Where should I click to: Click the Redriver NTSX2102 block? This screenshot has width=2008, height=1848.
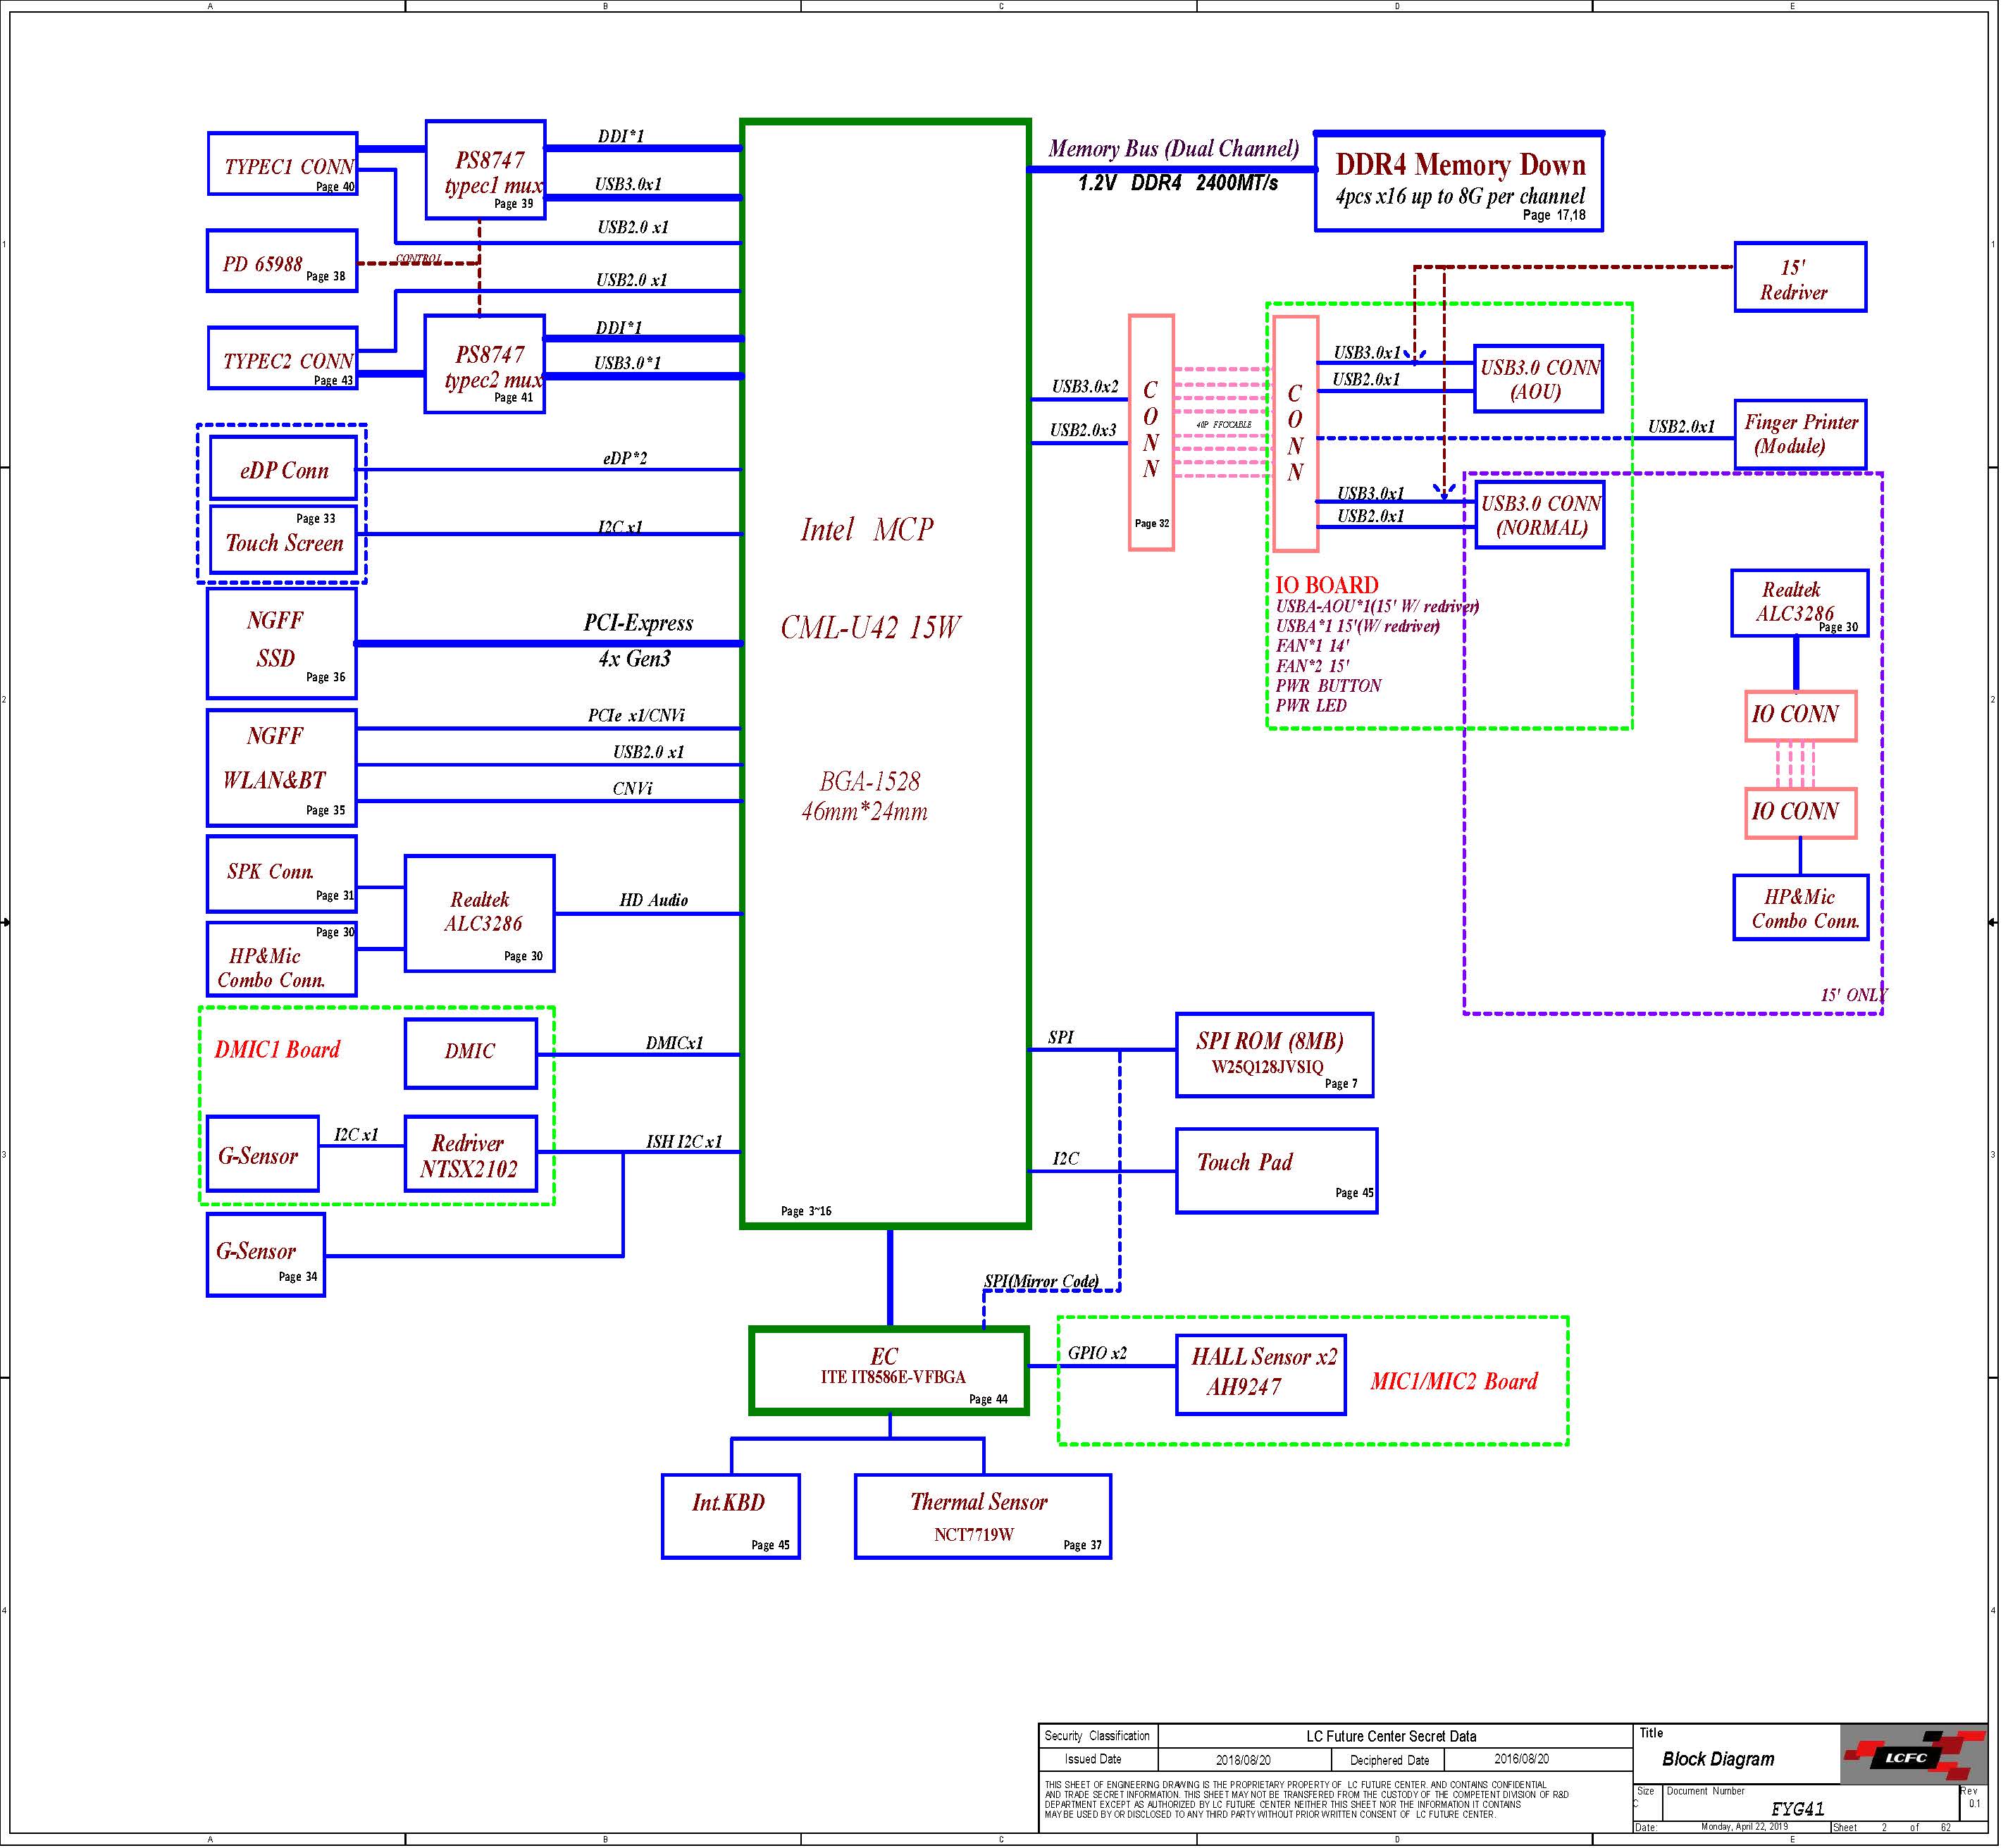click(x=470, y=1154)
